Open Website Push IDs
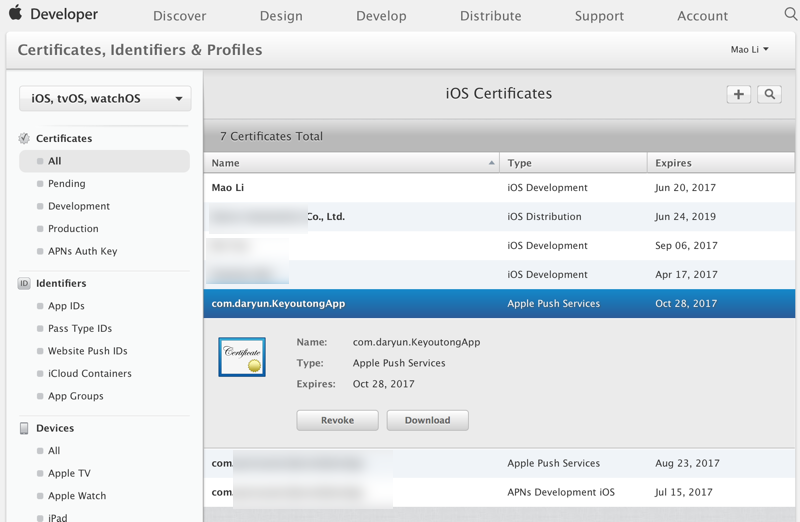800x522 pixels. click(87, 351)
